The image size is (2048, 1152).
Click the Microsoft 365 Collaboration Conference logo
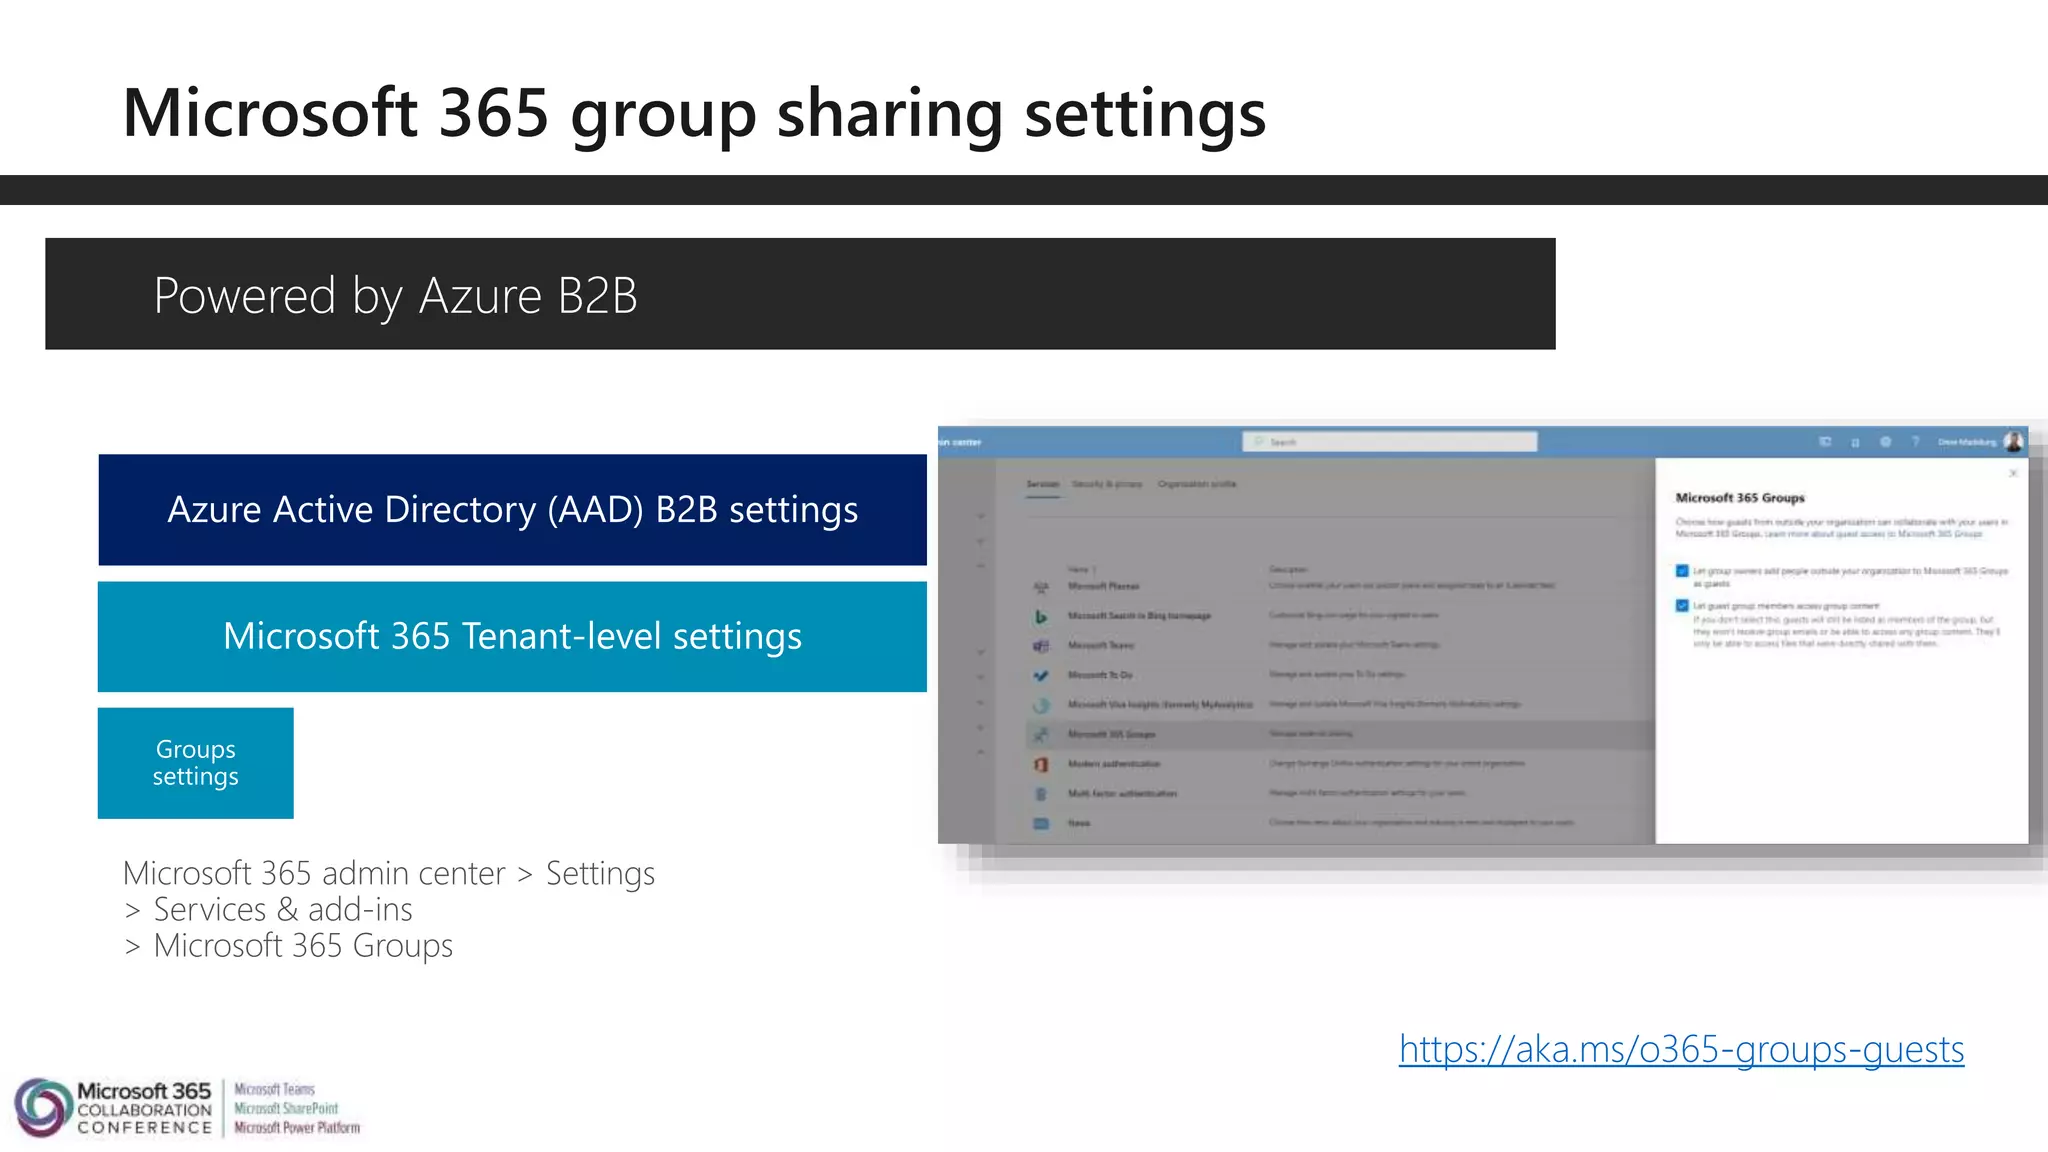click(x=113, y=1108)
